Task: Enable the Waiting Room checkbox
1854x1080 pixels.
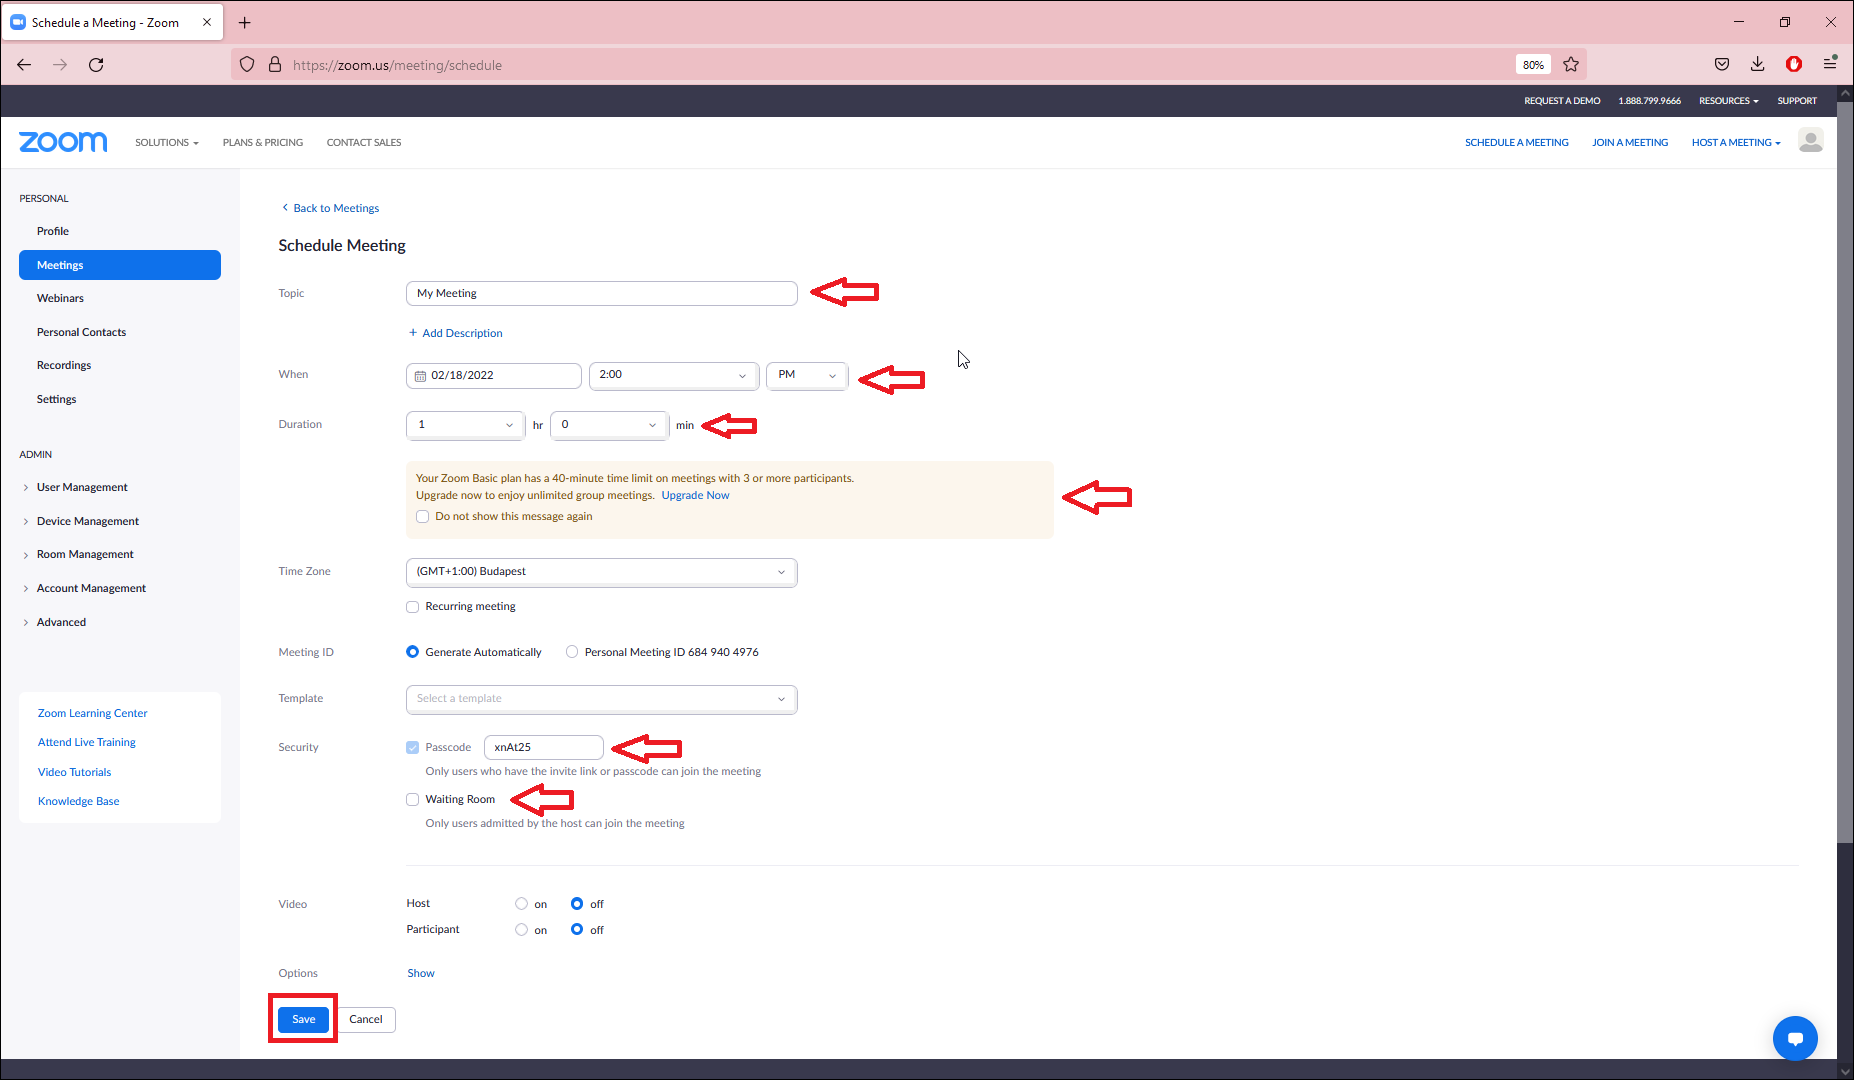Action: coord(412,799)
